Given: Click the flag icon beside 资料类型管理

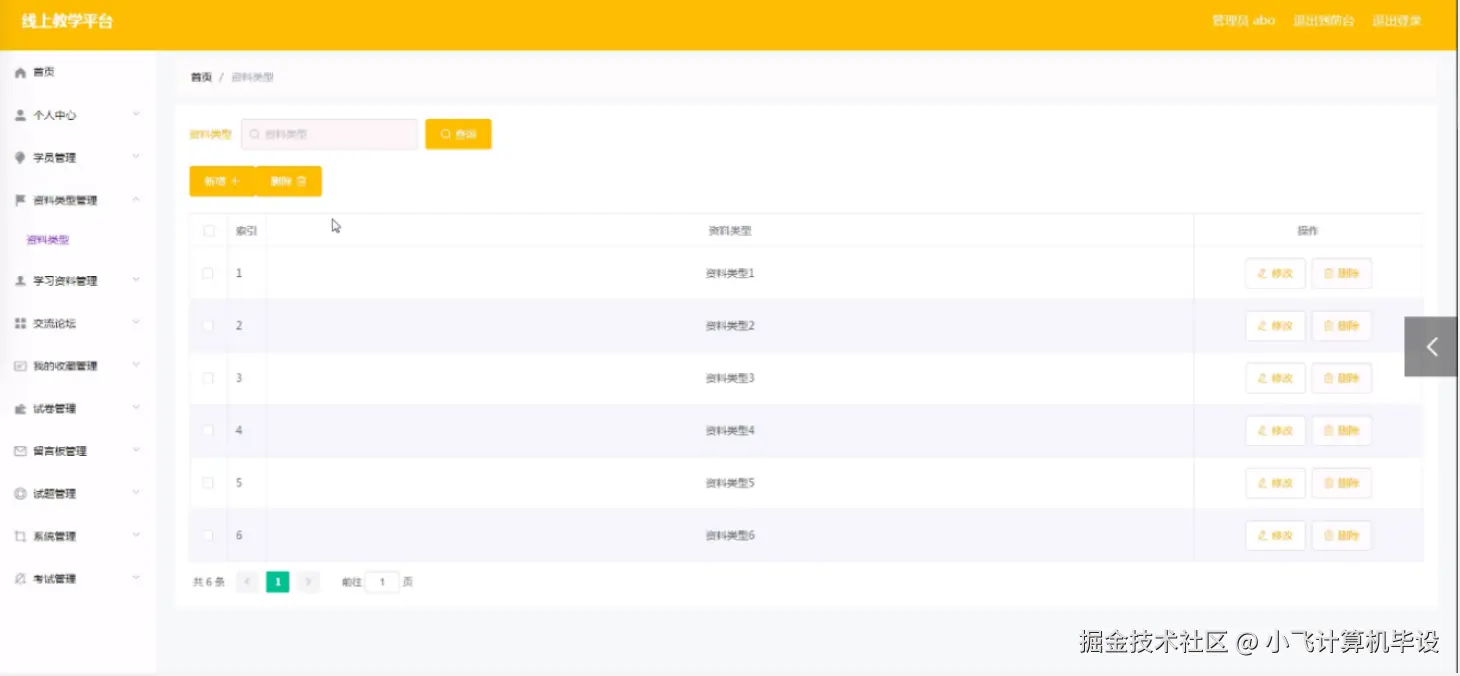Looking at the screenshot, I should pos(20,200).
